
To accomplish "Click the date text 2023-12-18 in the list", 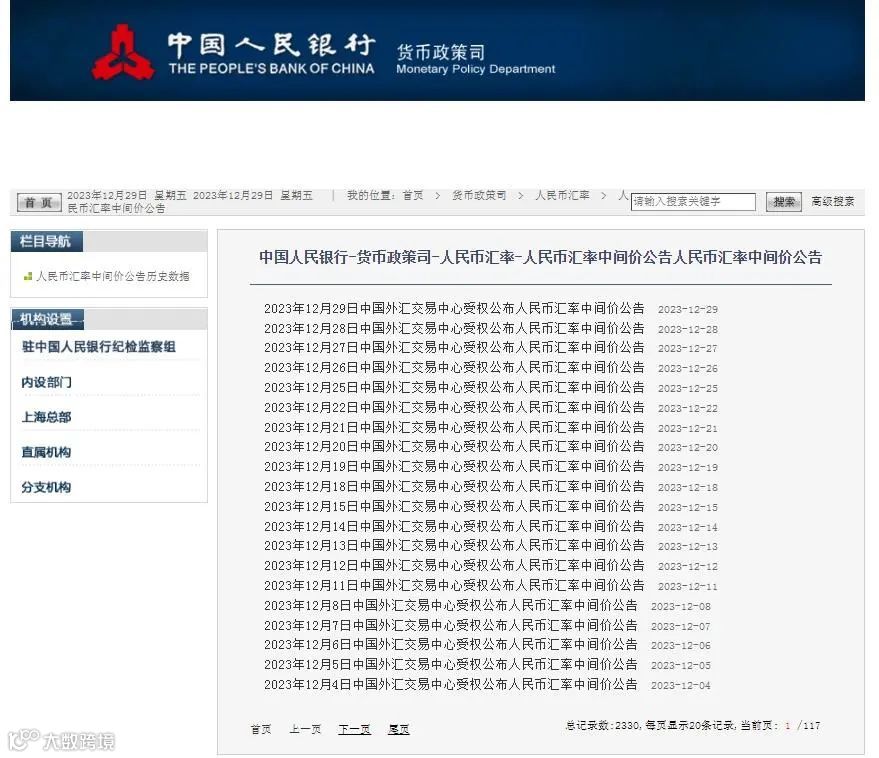I will pos(688,488).
